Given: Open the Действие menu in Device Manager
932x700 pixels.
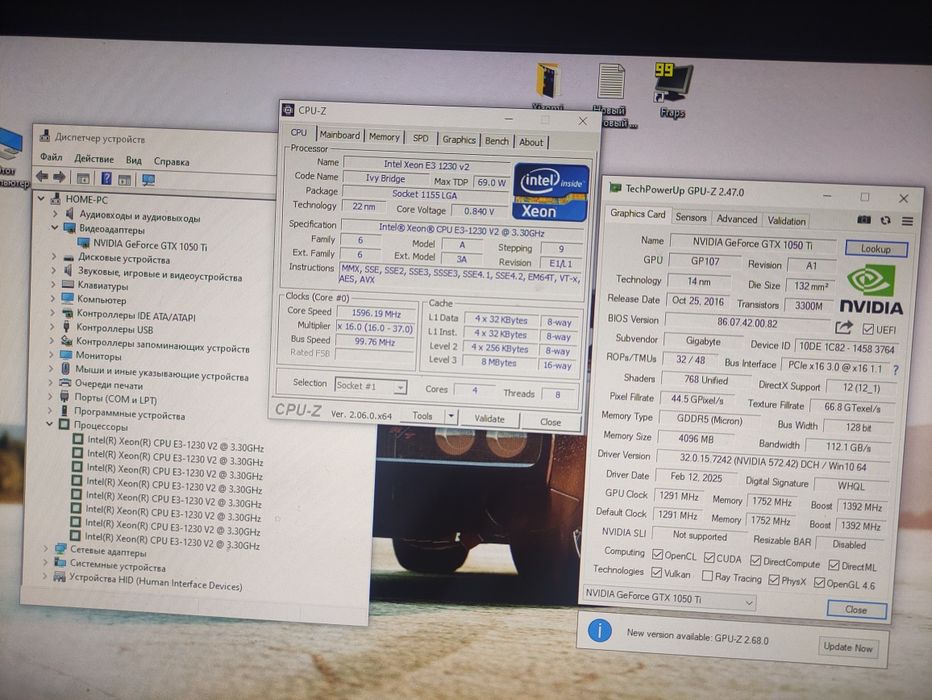Looking at the screenshot, I should point(94,159).
